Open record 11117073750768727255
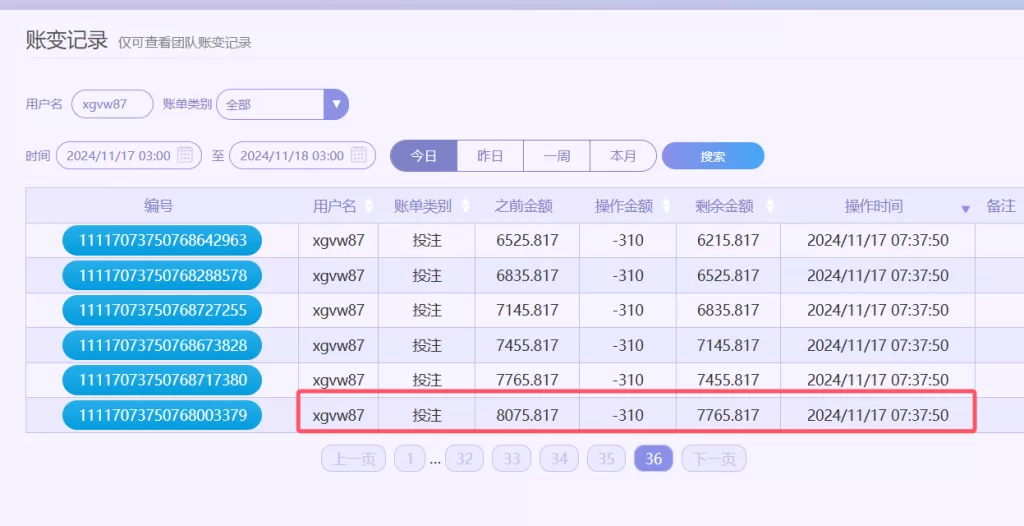This screenshot has height=526, width=1024. pos(162,310)
